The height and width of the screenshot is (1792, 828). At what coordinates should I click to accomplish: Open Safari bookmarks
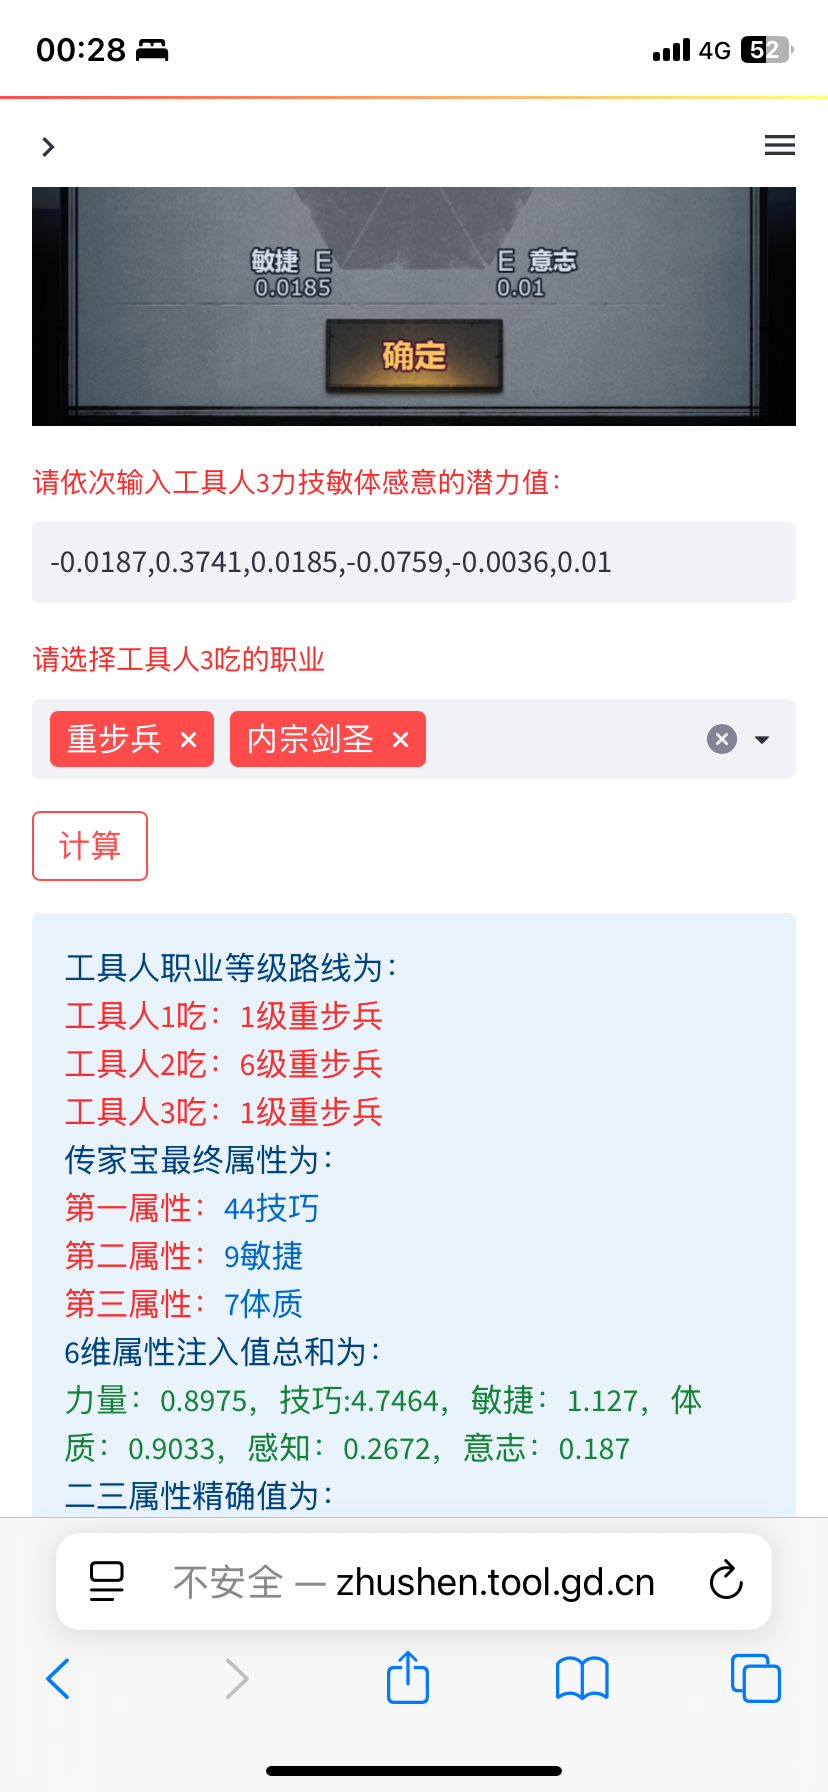[582, 1678]
